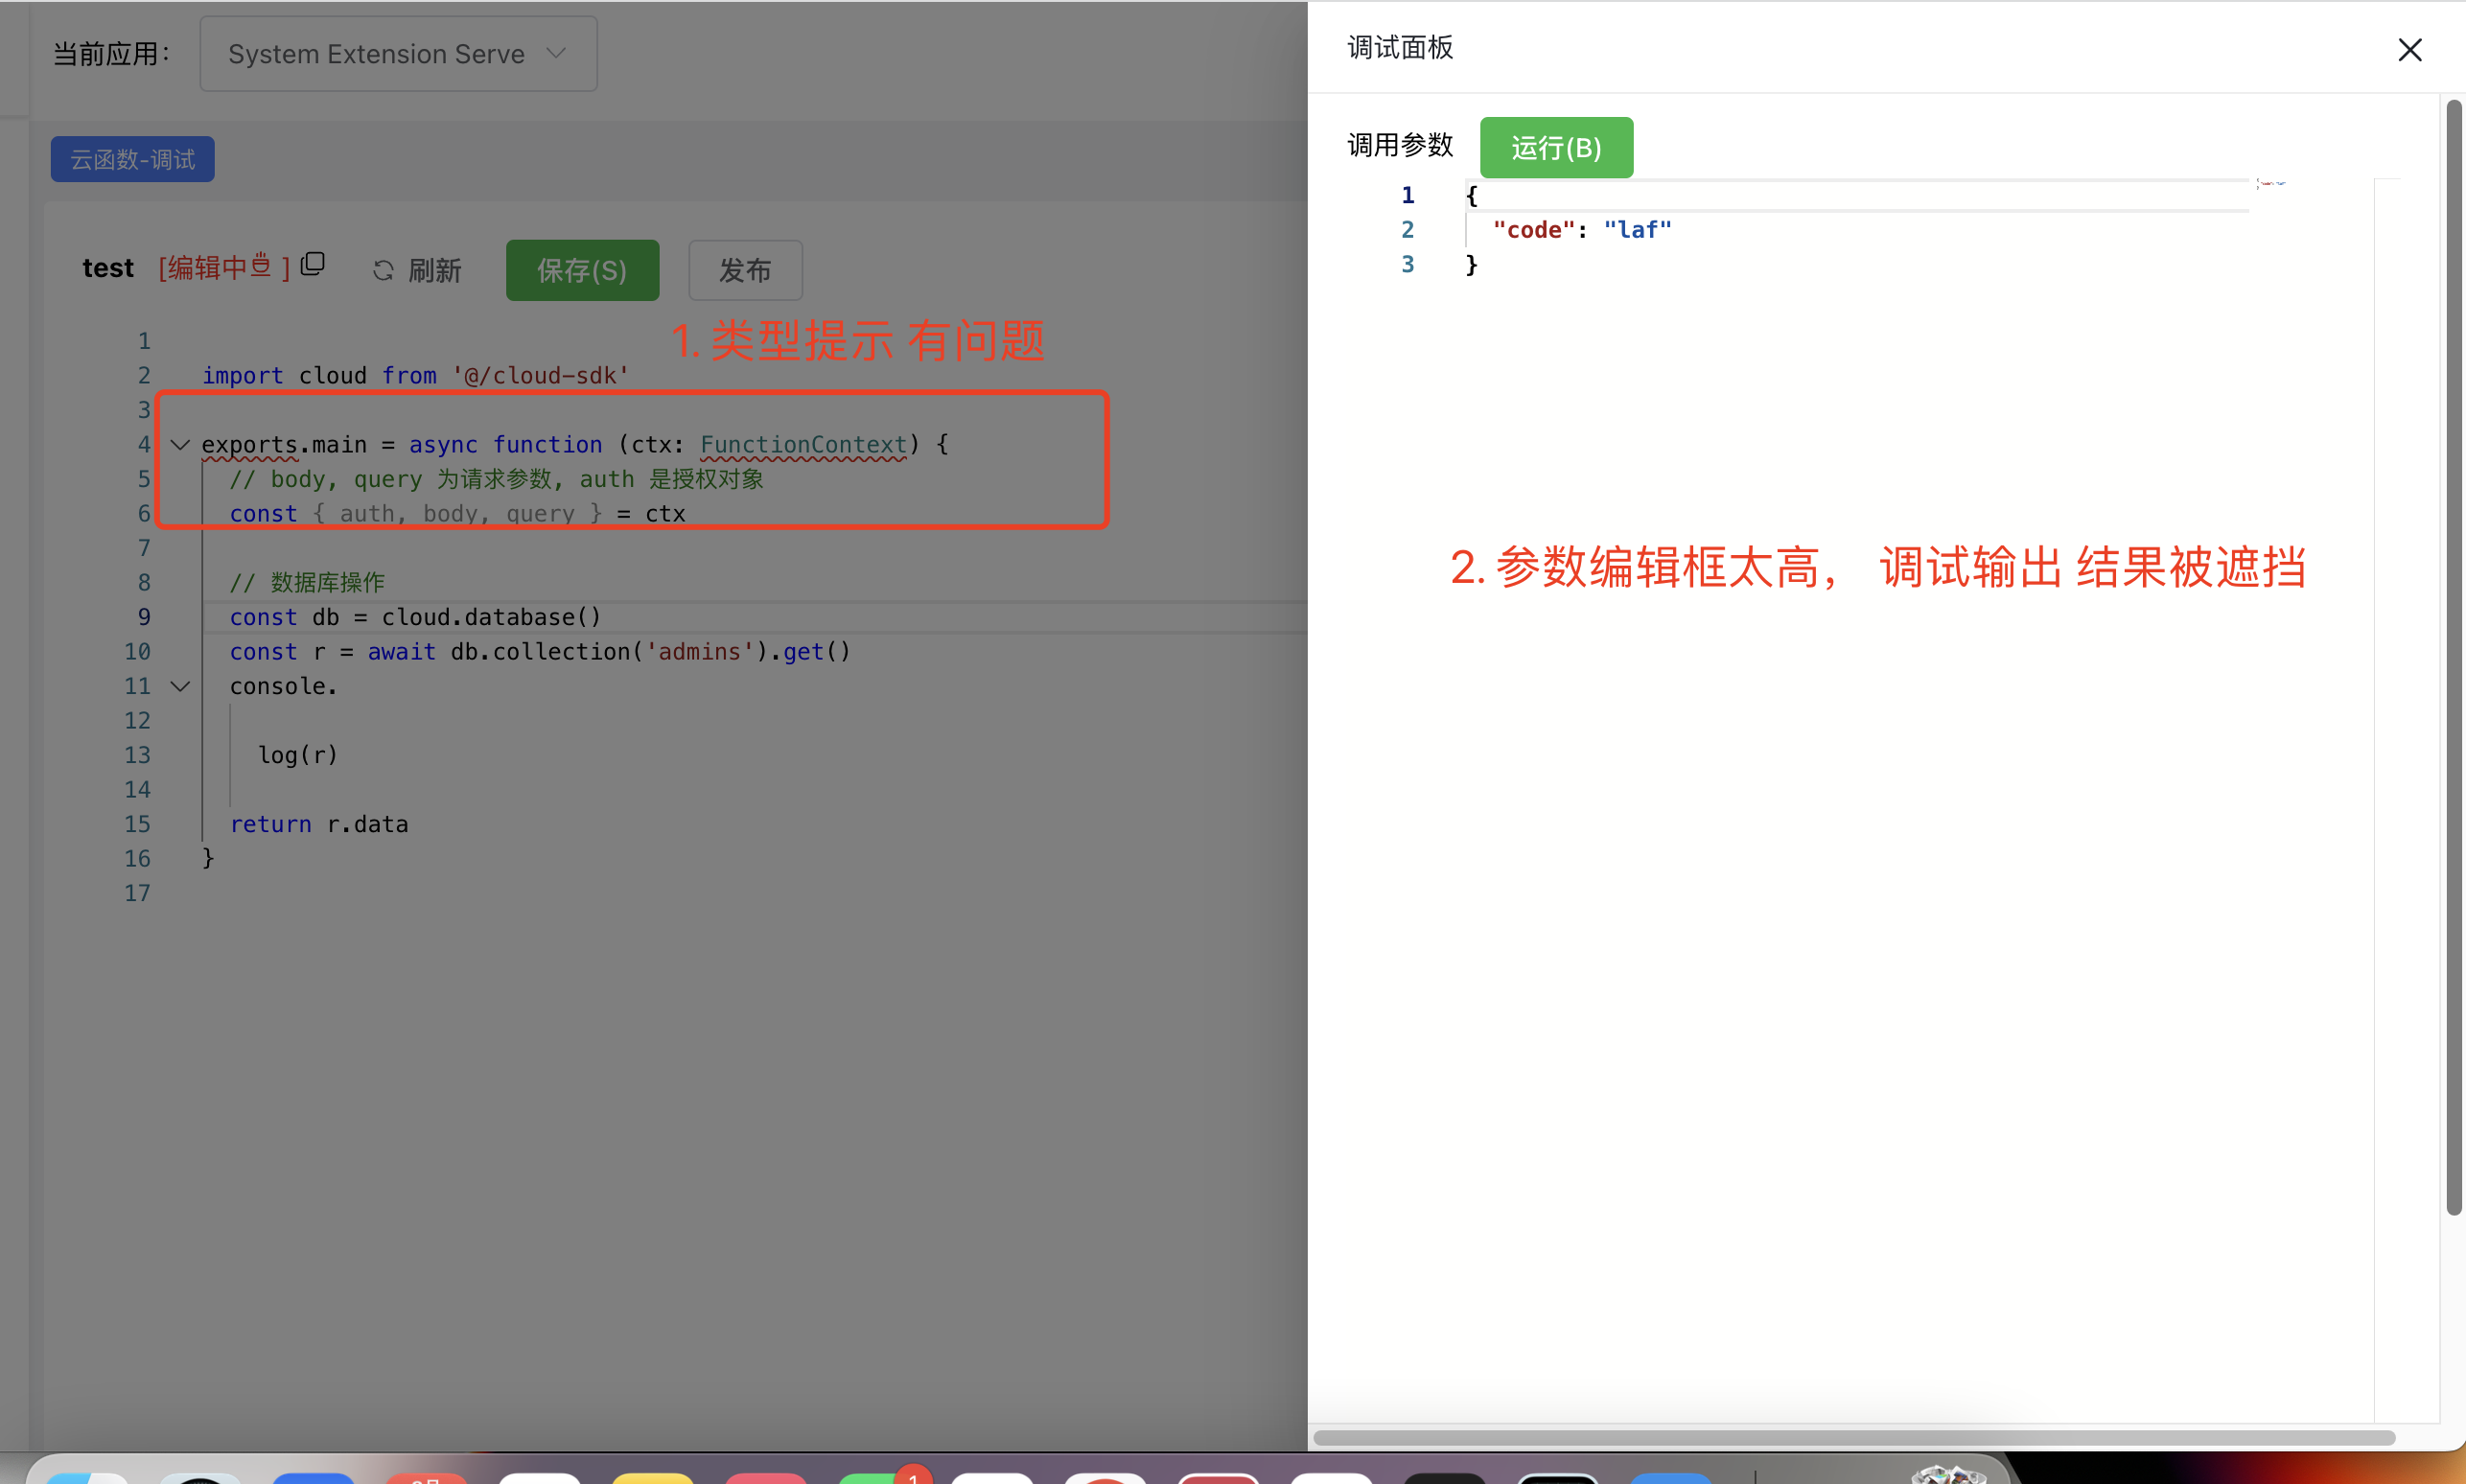
Task: Close the 调试面板 debug panel
Action: 2409,49
